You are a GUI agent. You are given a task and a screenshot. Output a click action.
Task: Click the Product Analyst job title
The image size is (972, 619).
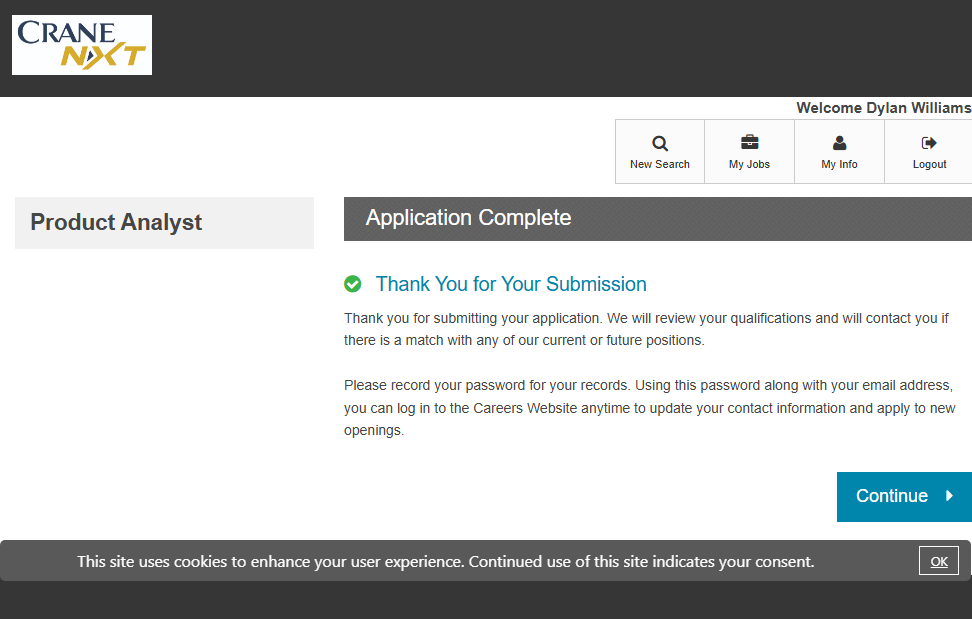pos(116,222)
